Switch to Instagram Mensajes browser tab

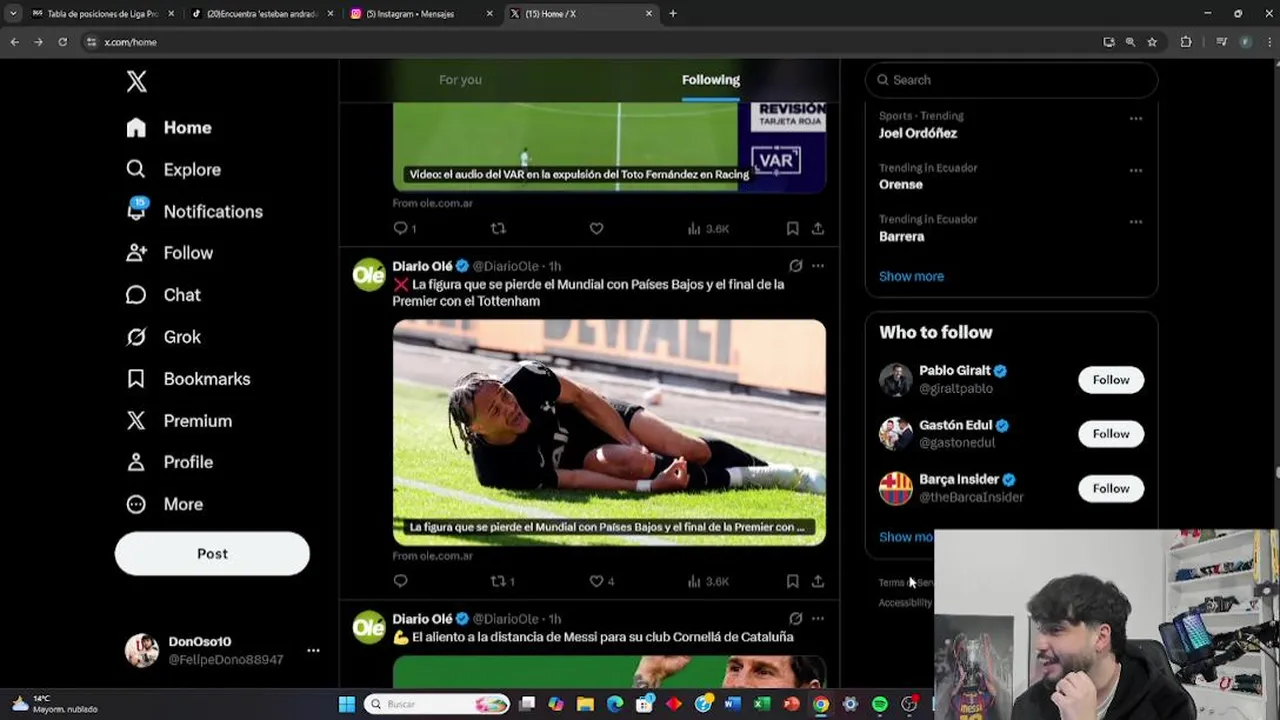pyautogui.click(x=420, y=14)
